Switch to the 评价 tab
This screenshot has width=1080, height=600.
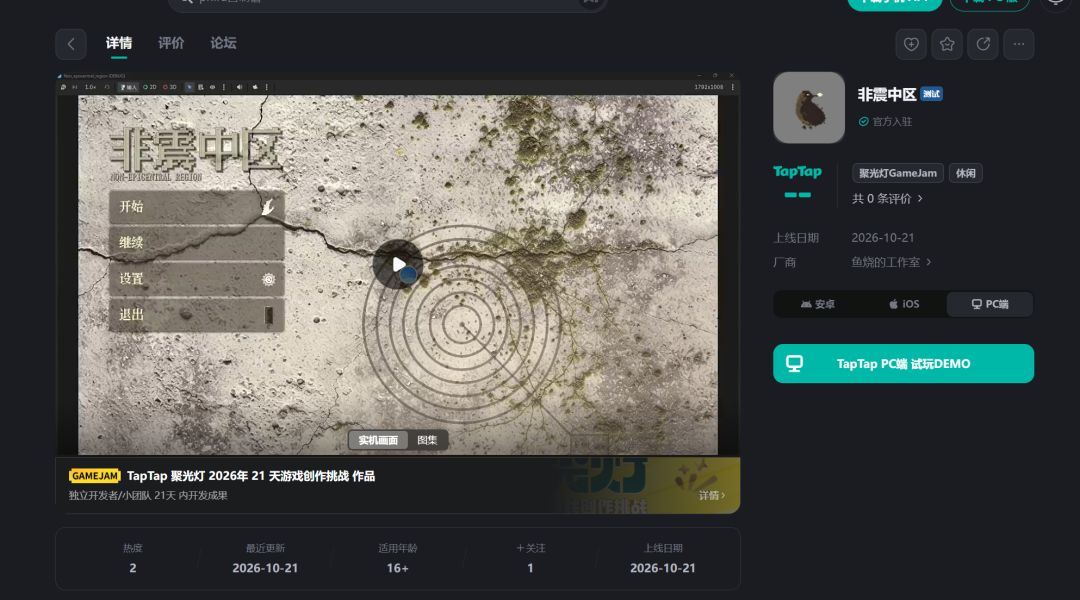point(171,43)
